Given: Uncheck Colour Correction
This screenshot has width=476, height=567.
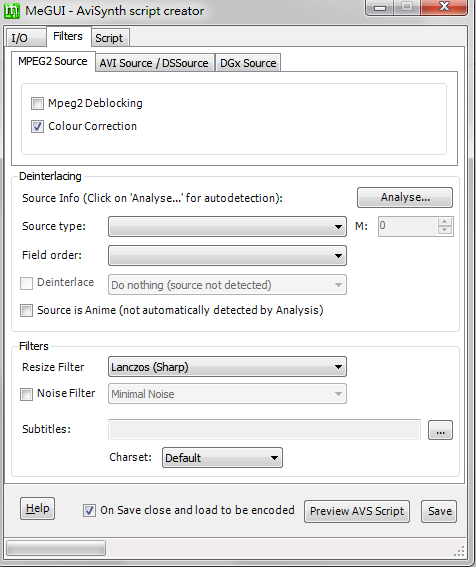Looking at the screenshot, I should coord(37,127).
